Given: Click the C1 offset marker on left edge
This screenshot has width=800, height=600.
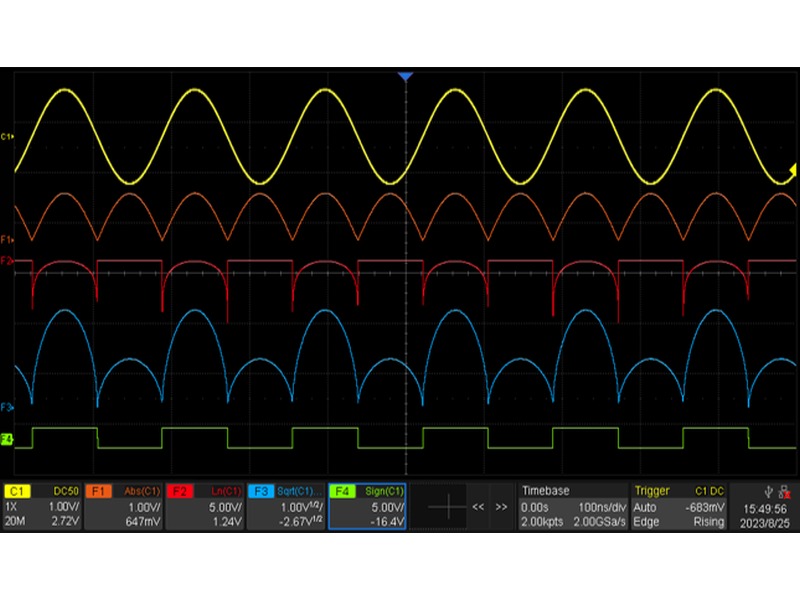Looking at the screenshot, I should pyautogui.click(x=7, y=135).
